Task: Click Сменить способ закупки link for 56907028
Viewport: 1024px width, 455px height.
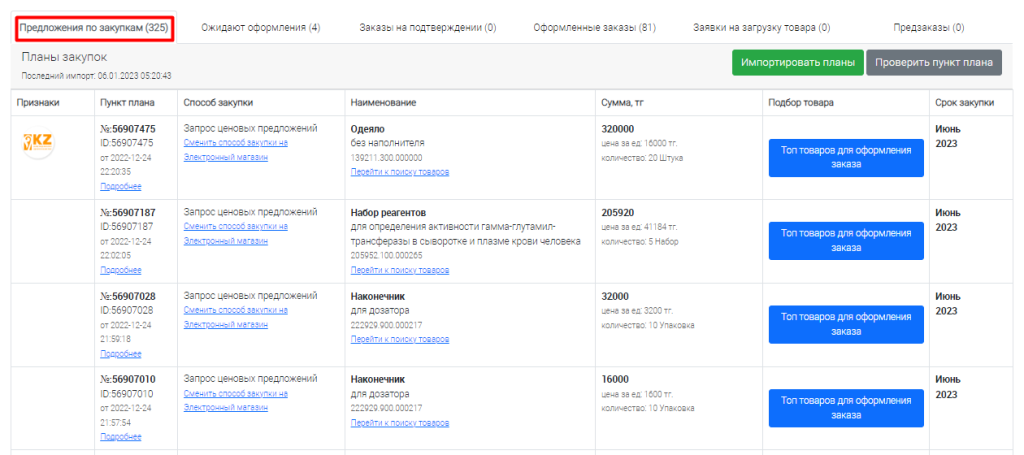Action: (236, 311)
